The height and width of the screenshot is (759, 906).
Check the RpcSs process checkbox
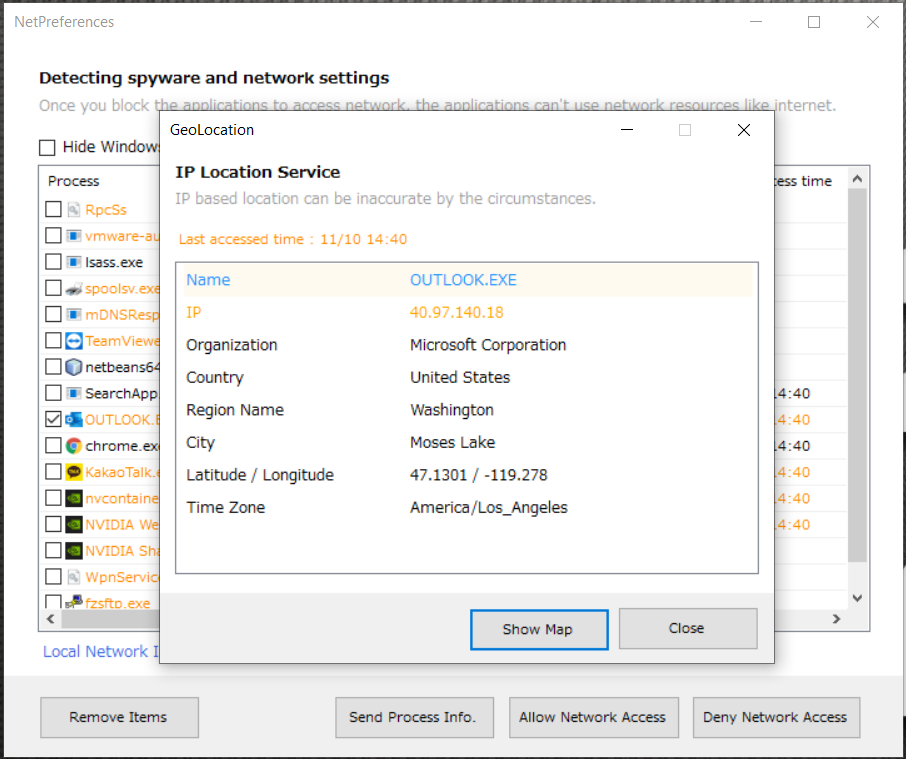(x=53, y=209)
